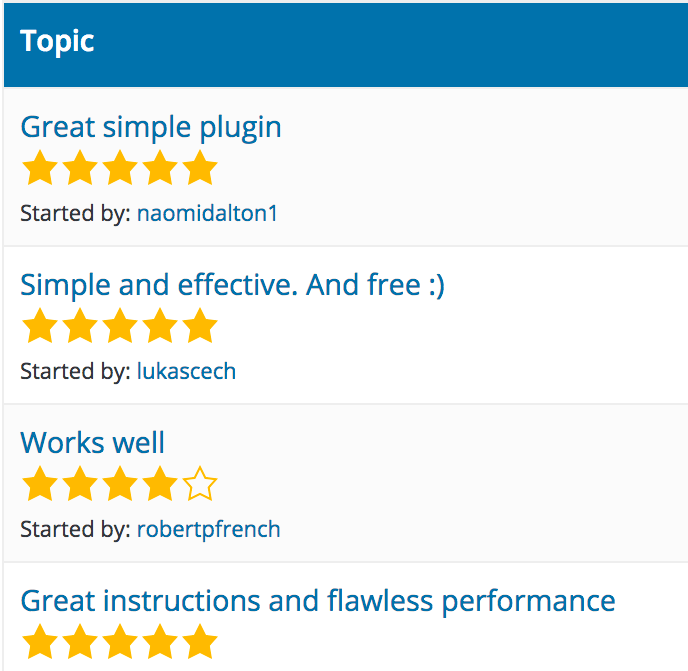Click first star under "Simple and effective" review

point(39,327)
